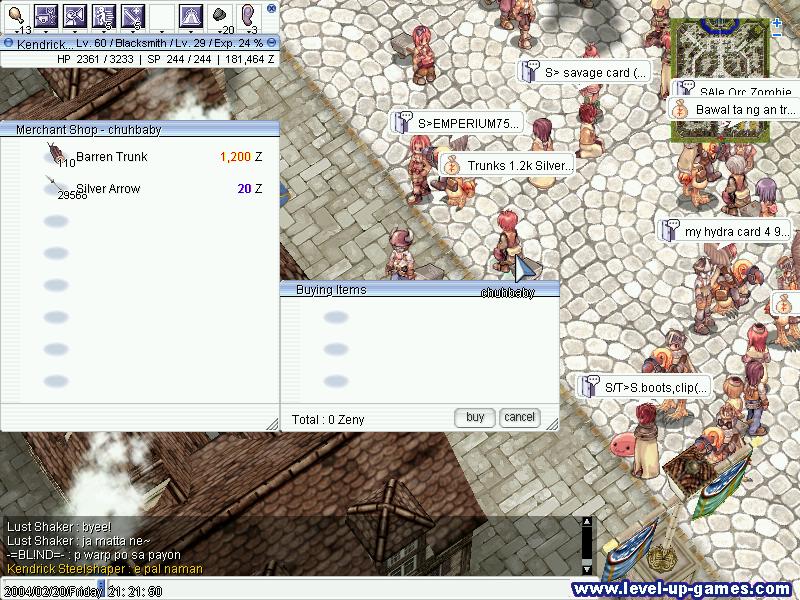Activate the sword-plus weapon skill icon
The height and width of the screenshot is (600, 800).
click(132, 15)
